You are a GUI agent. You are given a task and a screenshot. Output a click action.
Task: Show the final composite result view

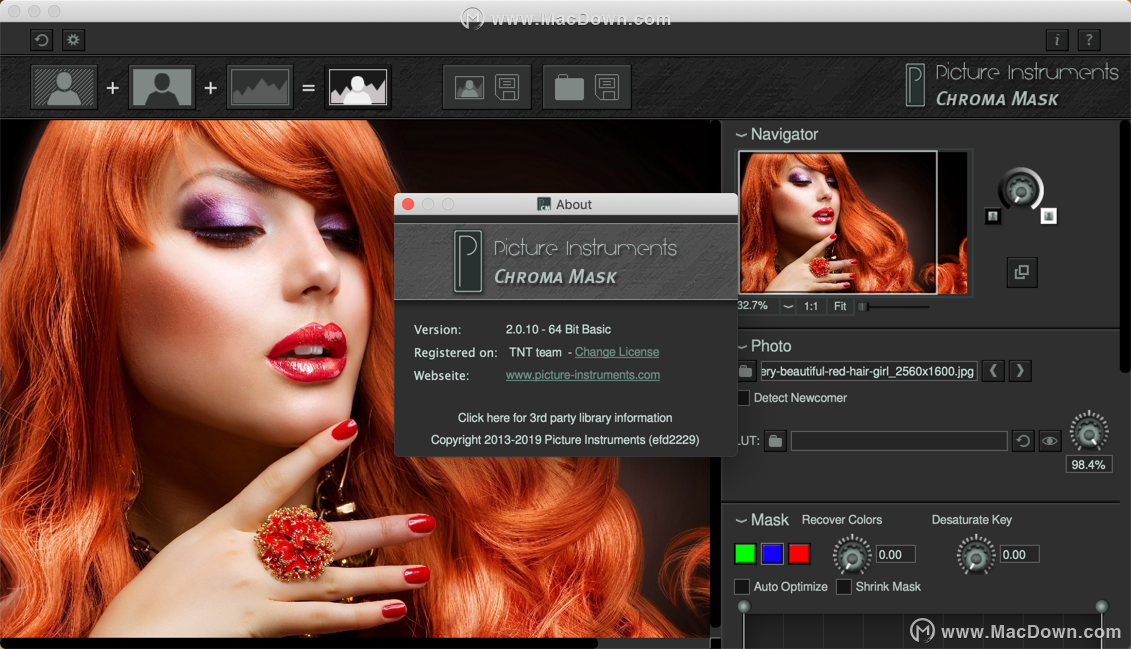tap(358, 87)
